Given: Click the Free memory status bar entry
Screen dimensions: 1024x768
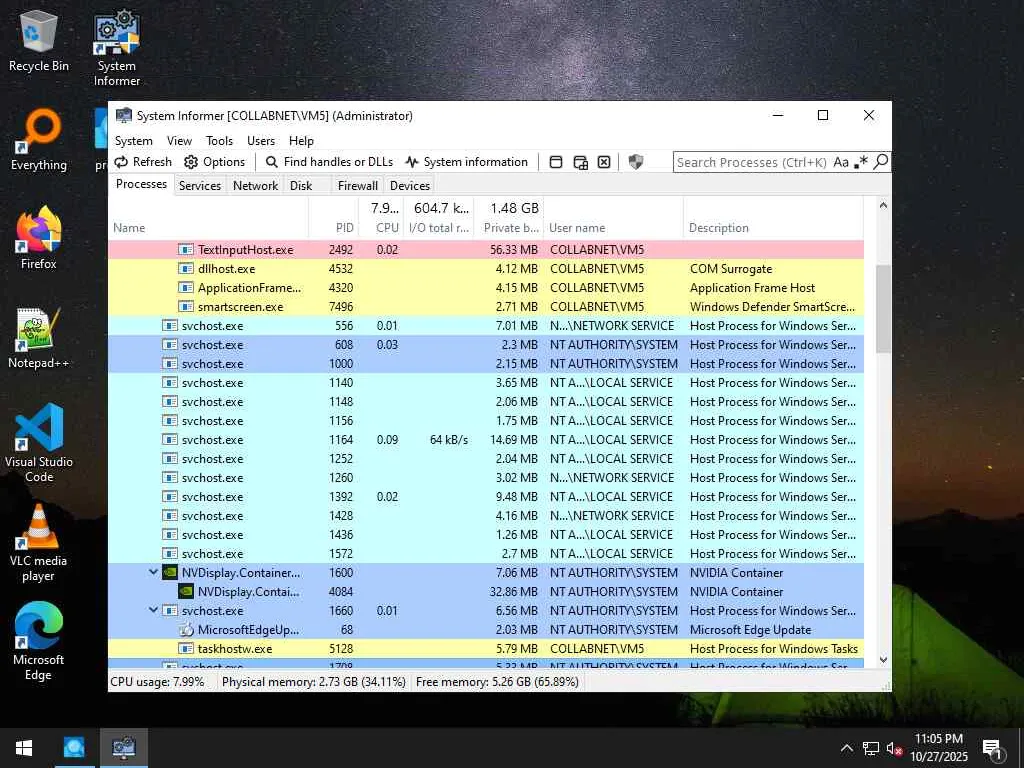Looking at the screenshot, I should pyautogui.click(x=497, y=682).
